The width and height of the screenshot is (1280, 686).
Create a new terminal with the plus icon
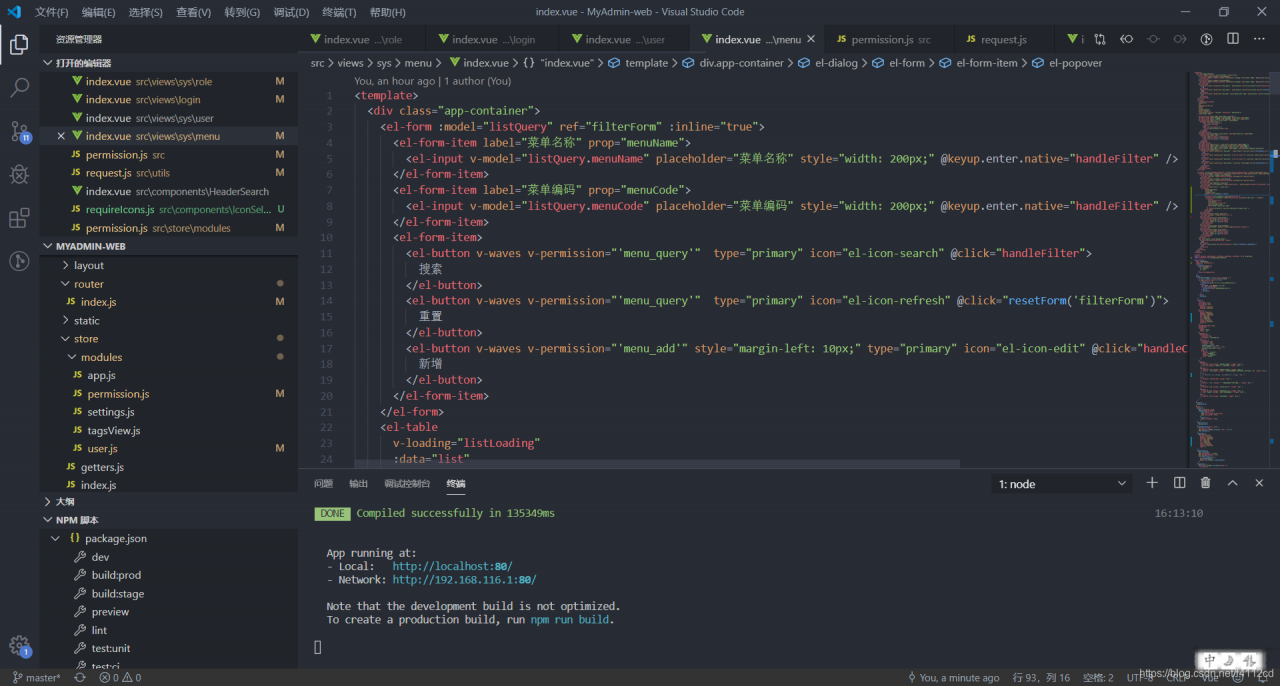coord(1152,483)
